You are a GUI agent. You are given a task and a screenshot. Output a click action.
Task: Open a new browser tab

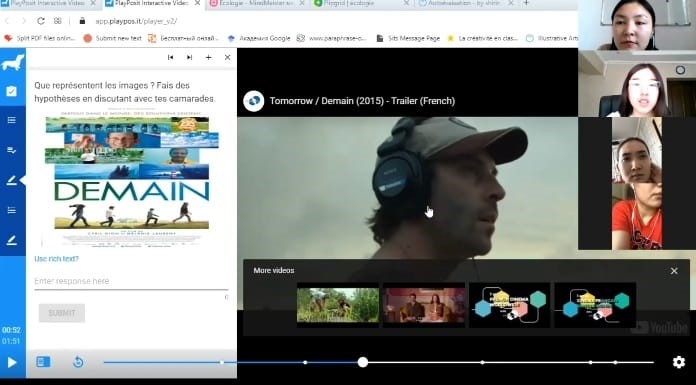(x=526, y=3)
